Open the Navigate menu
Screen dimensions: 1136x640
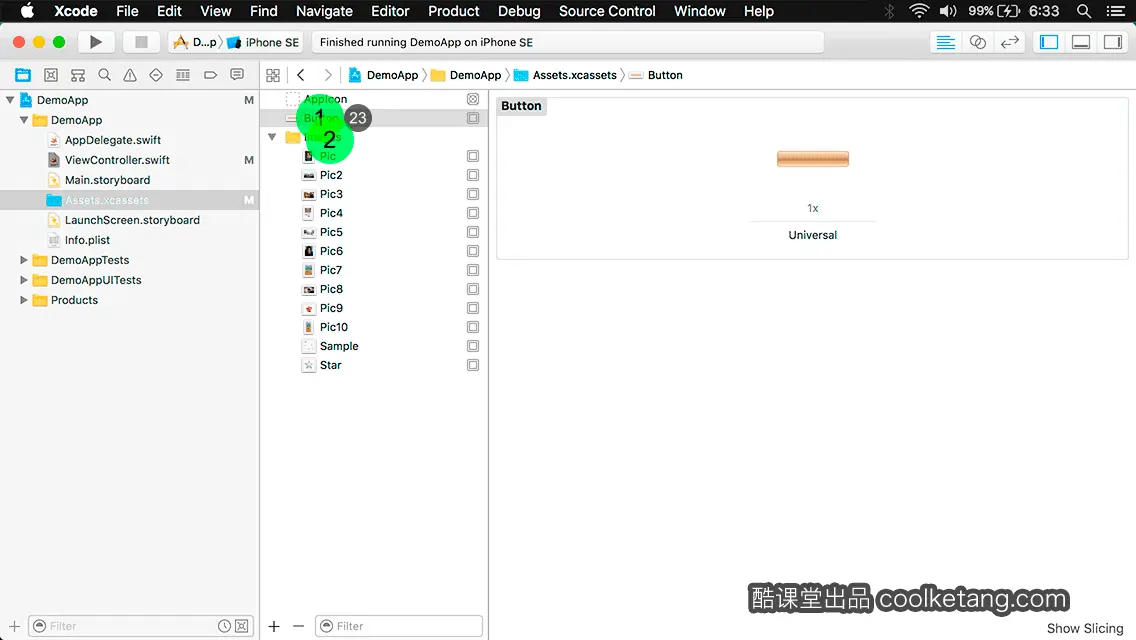point(324,11)
